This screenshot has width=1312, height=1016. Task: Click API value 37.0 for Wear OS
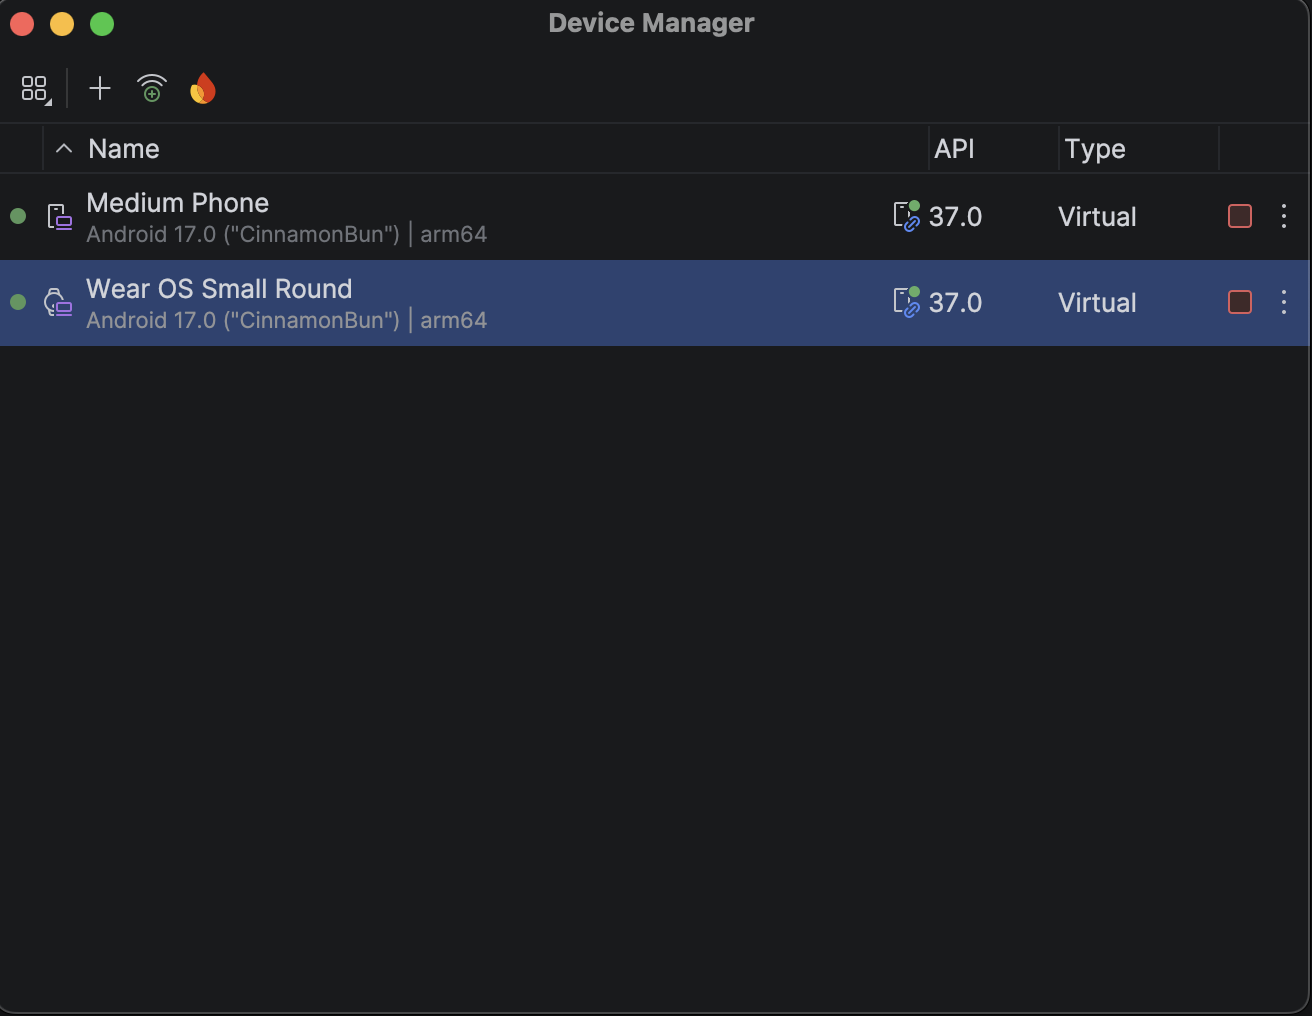955,303
